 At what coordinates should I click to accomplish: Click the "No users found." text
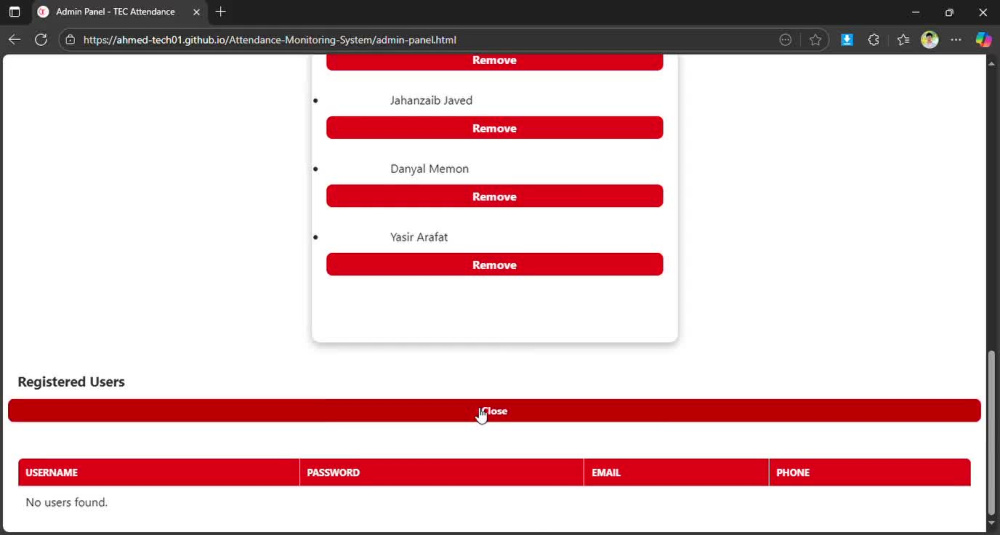click(66, 502)
